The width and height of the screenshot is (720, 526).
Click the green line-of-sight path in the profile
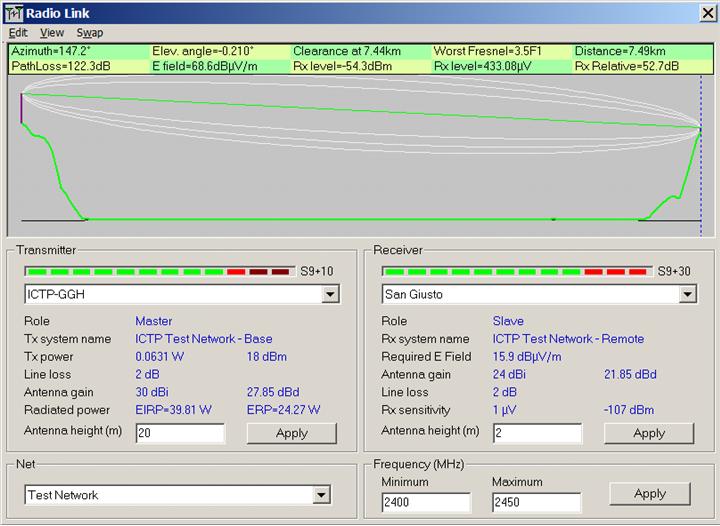pyautogui.click(x=361, y=111)
